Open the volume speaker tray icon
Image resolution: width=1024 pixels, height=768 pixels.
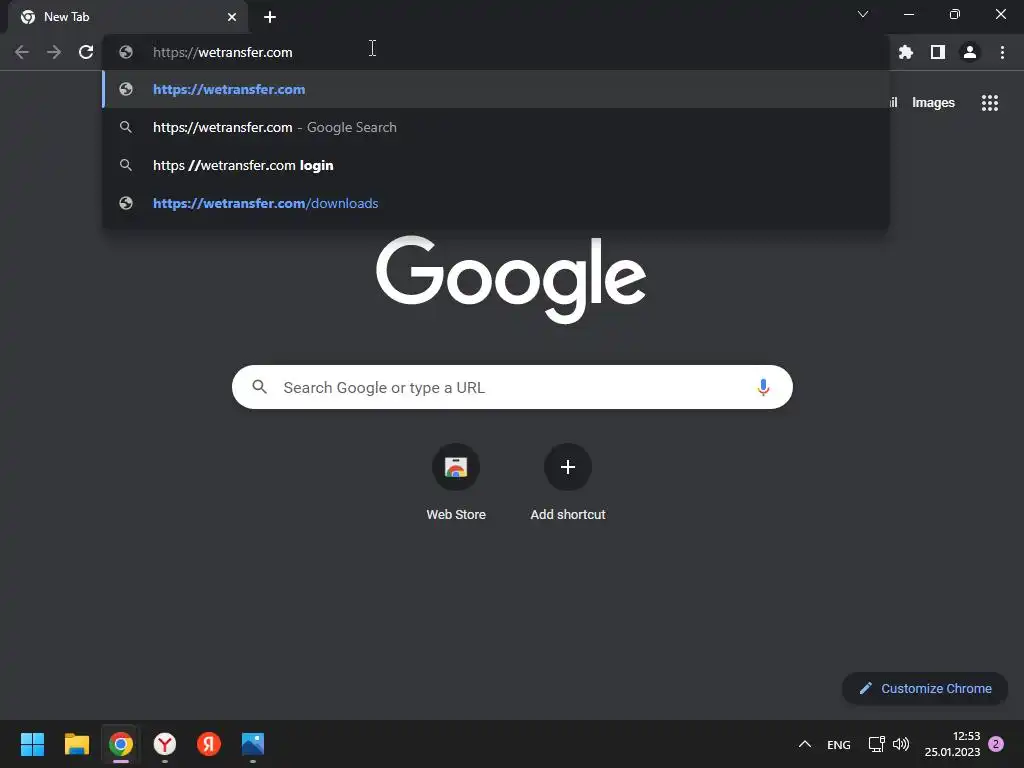pyautogui.click(x=901, y=744)
